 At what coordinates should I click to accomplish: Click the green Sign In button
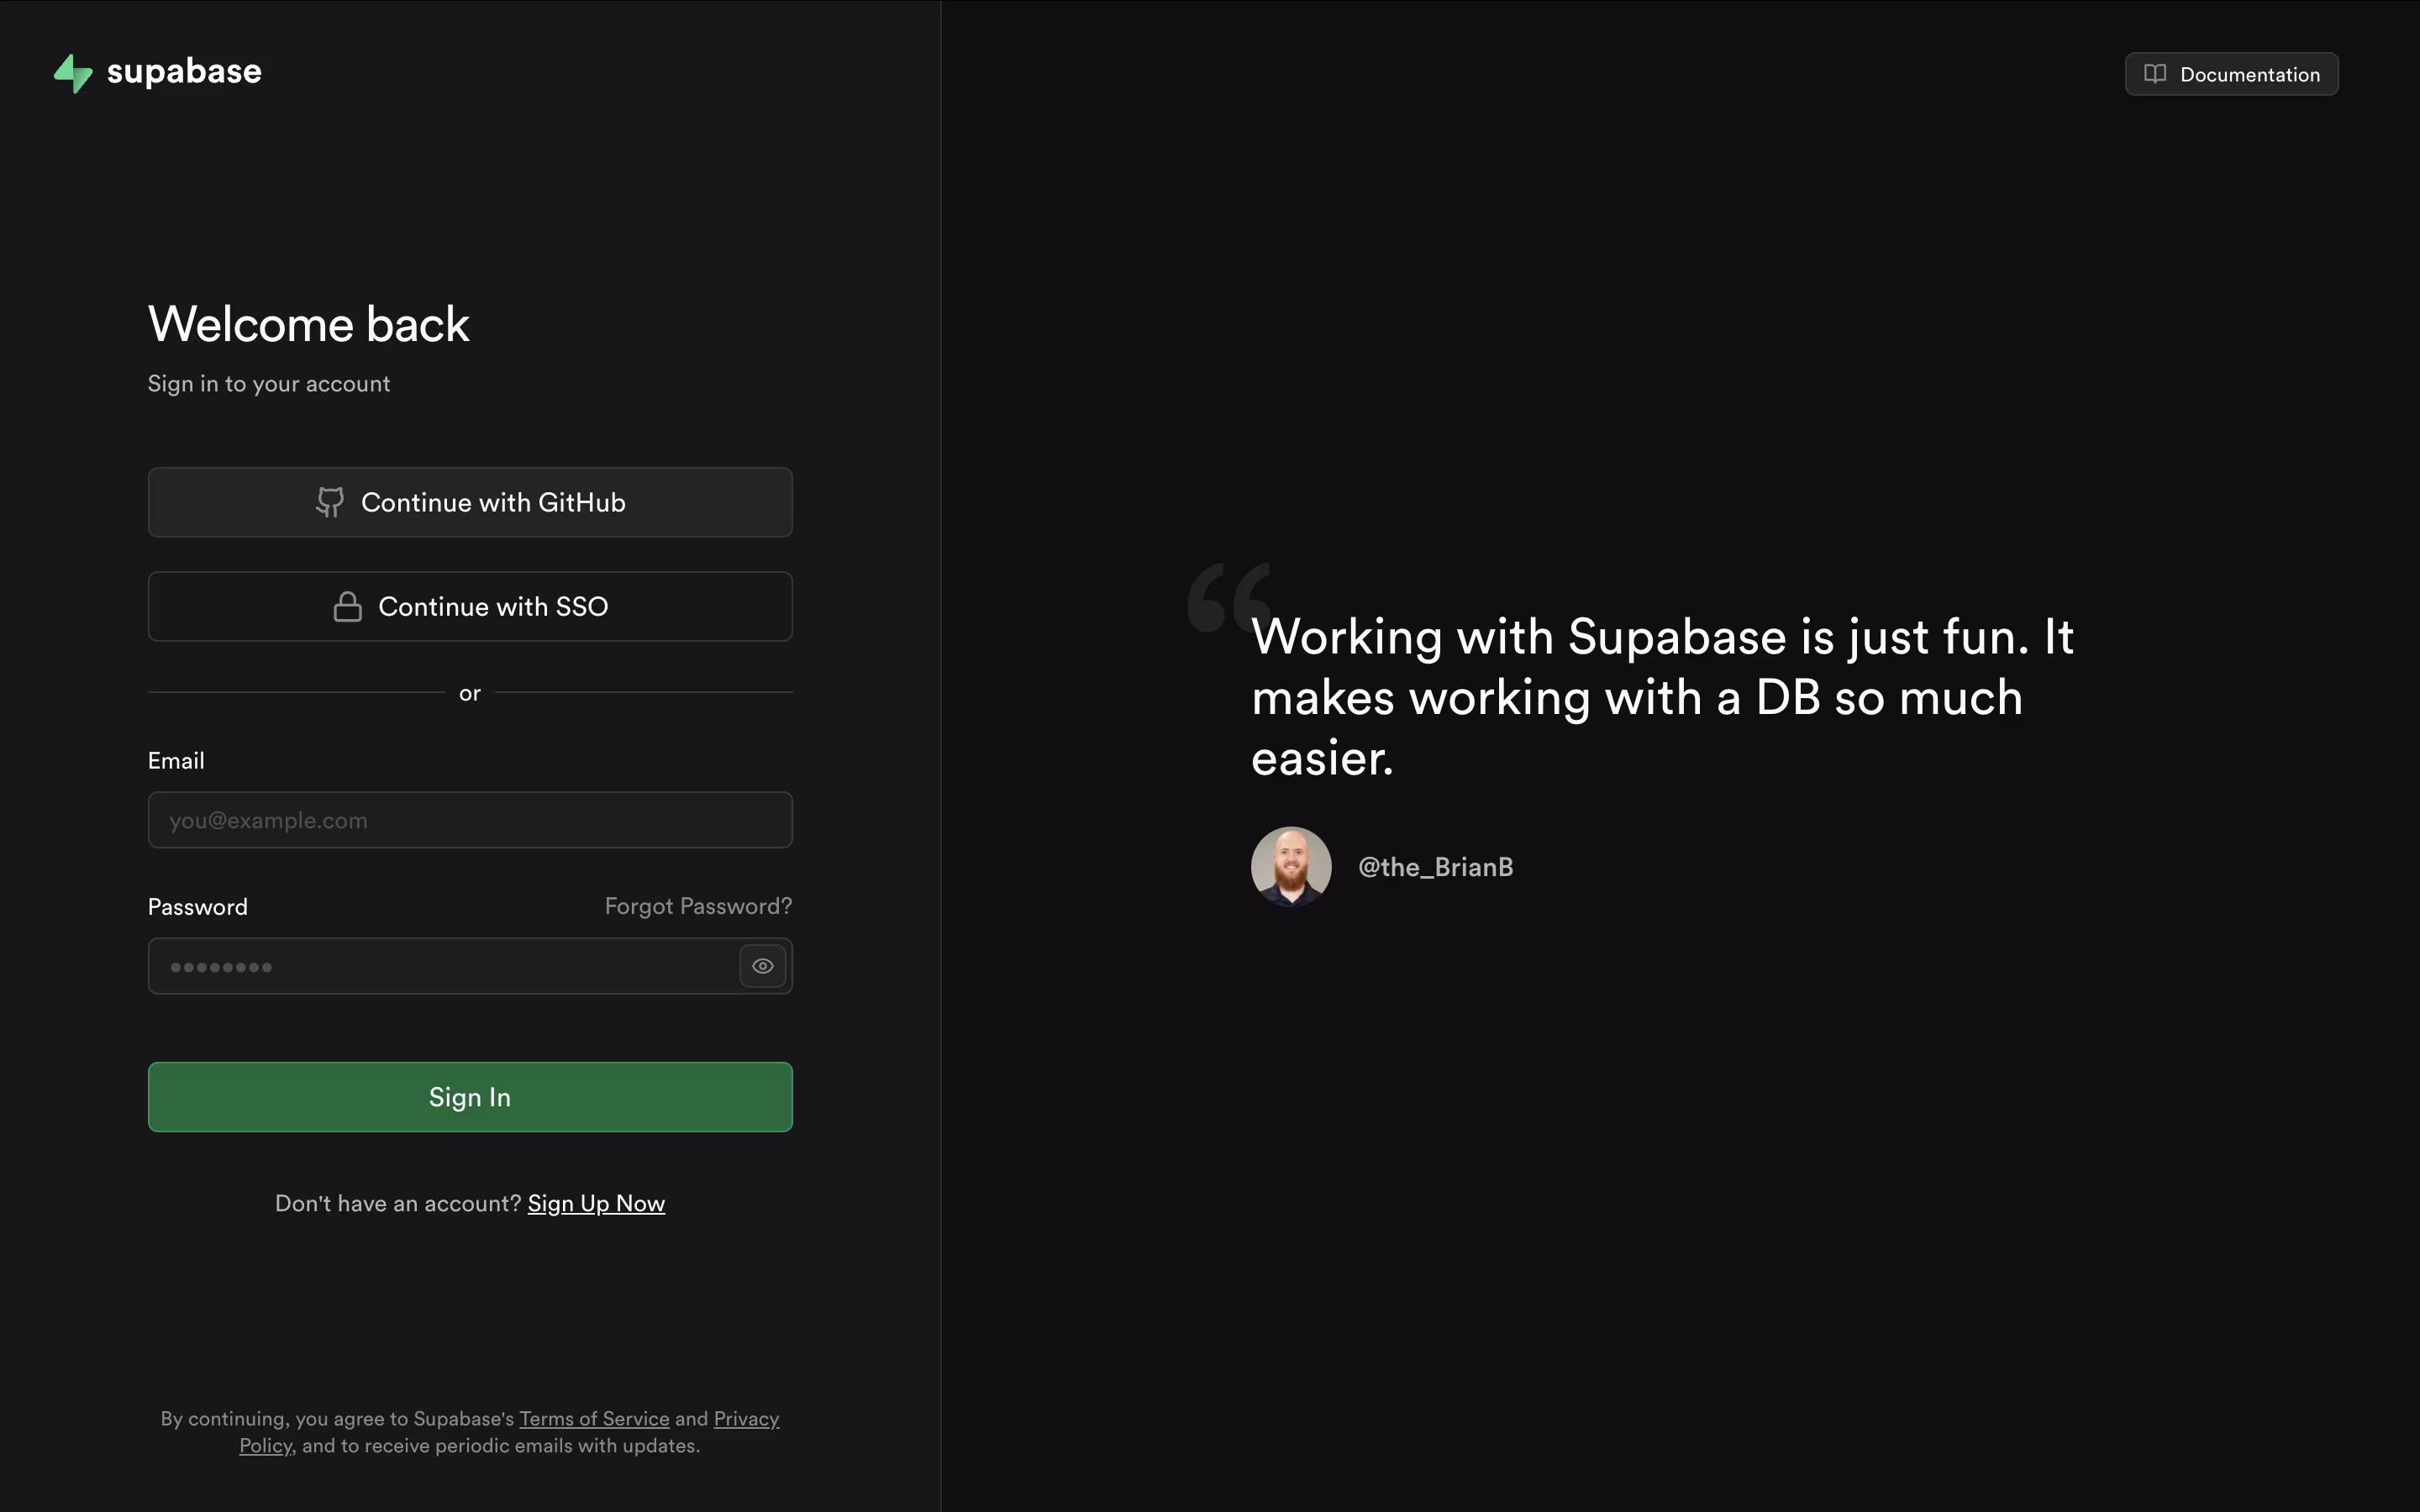(x=470, y=1097)
